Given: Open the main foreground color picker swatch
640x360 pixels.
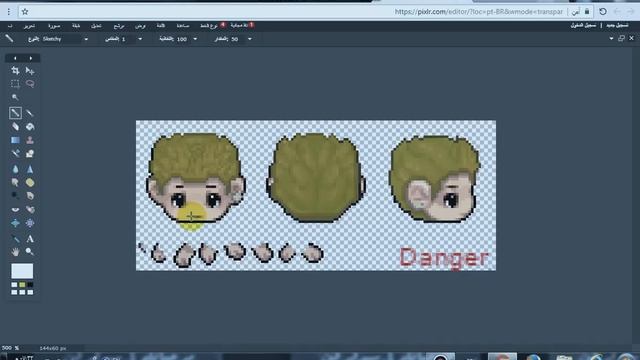Looking at the screenshot, I should click(x=22, y=271).
